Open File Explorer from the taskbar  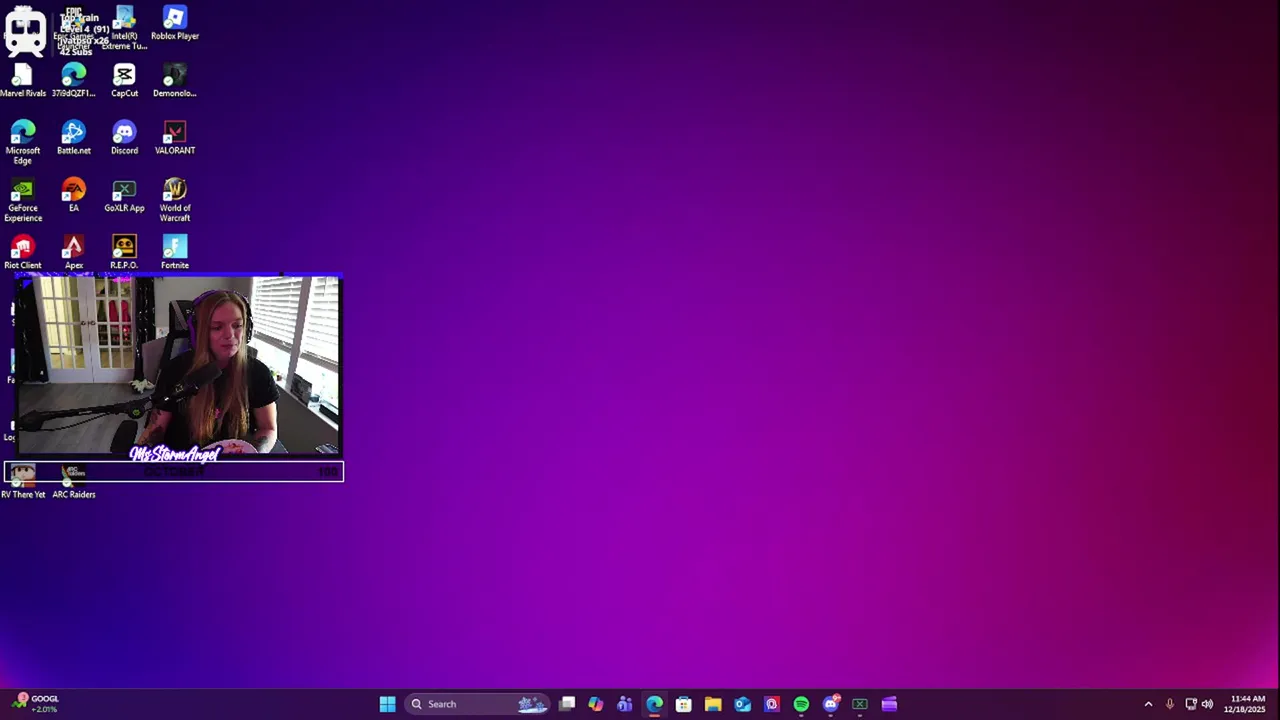point(713,704)
